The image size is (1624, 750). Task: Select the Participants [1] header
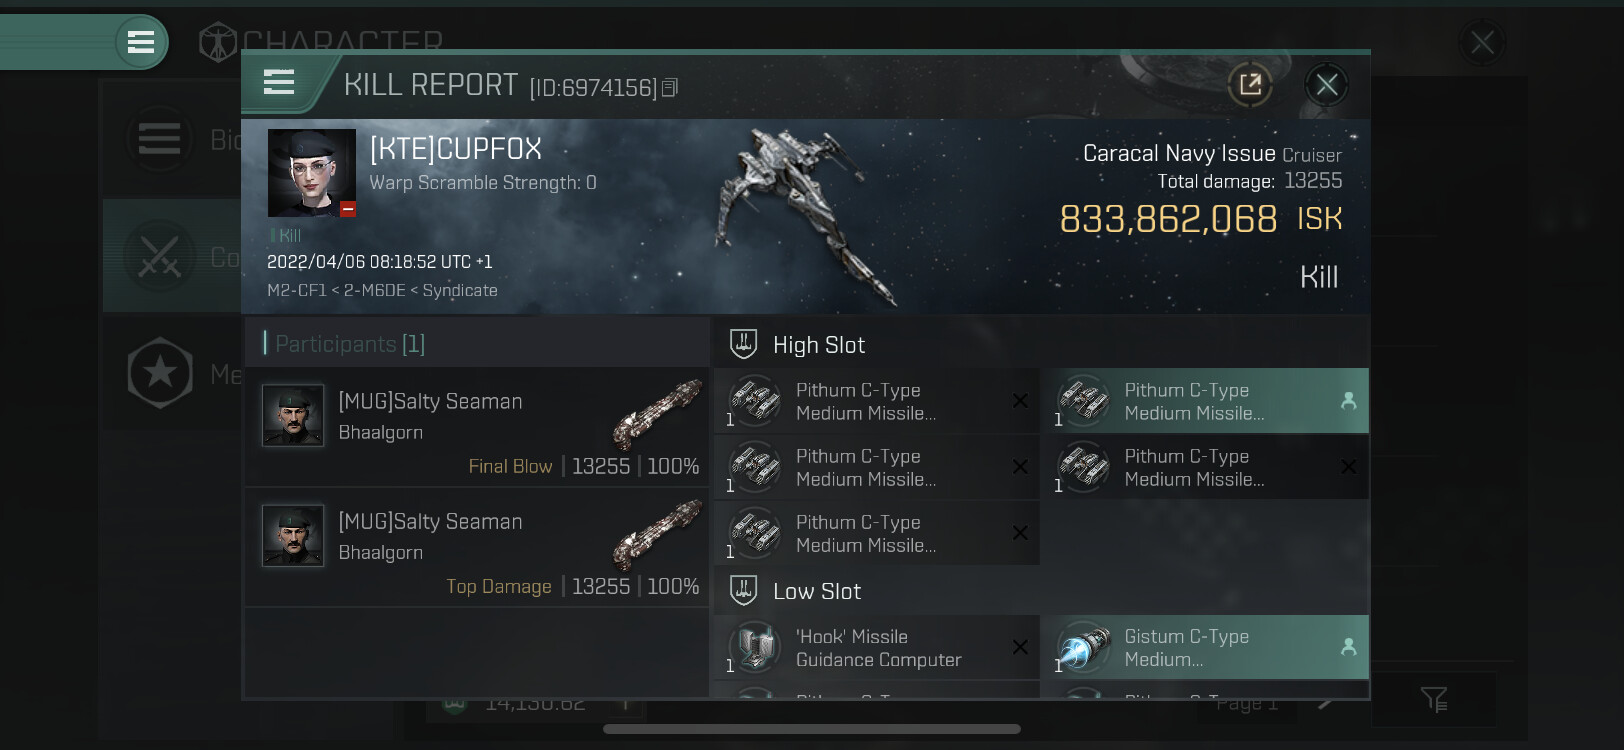345,344
